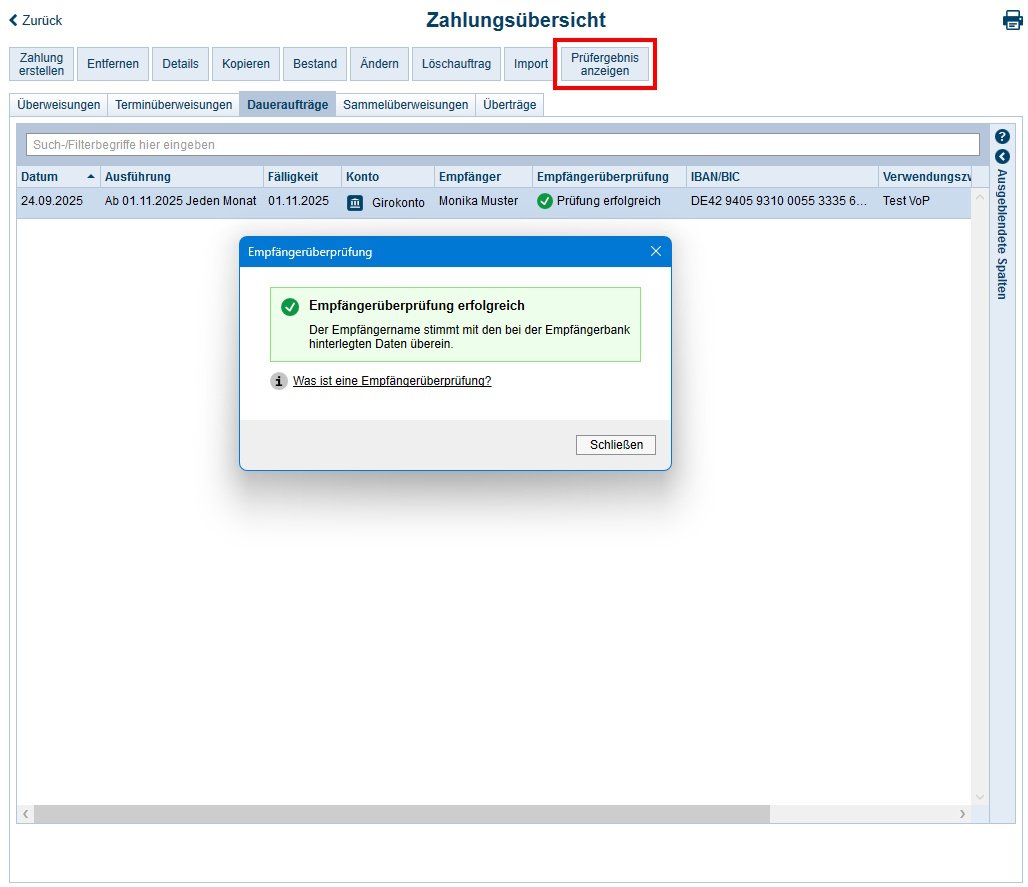
Task: Click the horizontal scrollbar thumb
Action: click(x=400, y=814)
